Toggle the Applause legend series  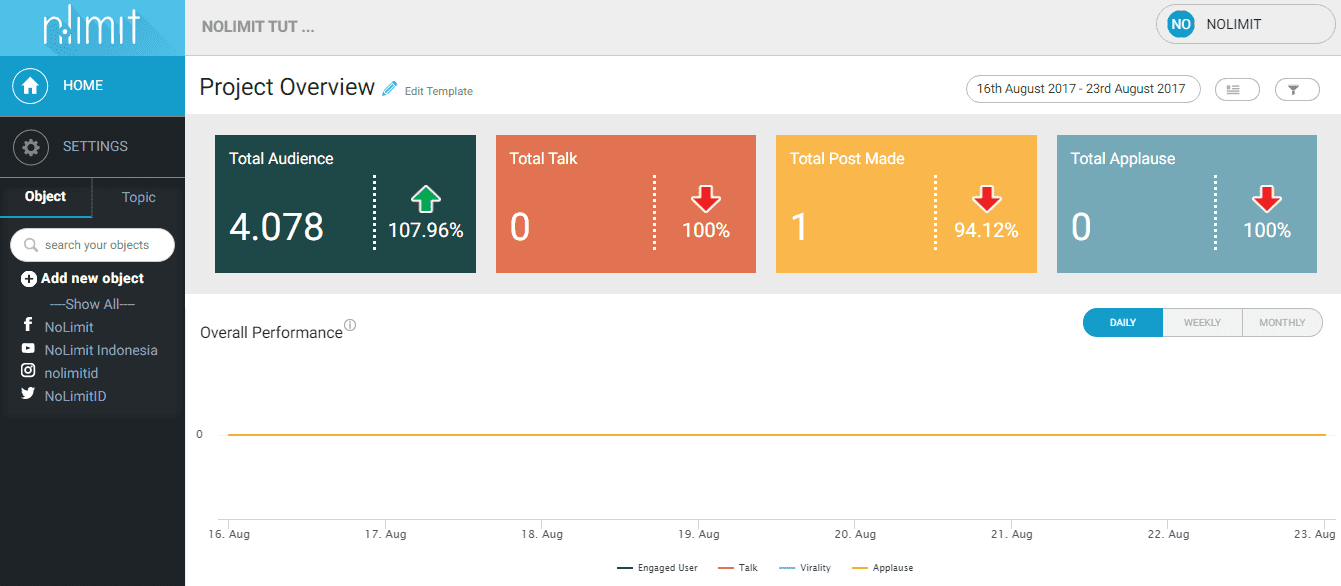pos(883,568)
